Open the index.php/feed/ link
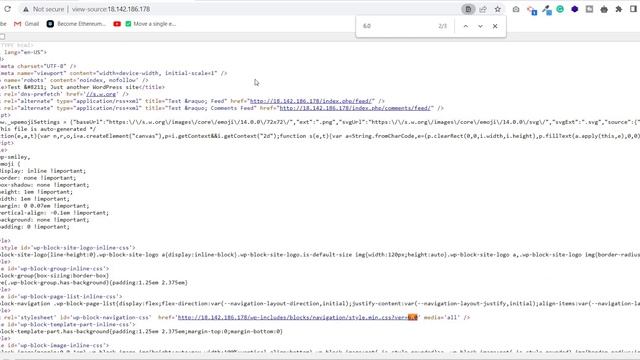The height and width of the screenshot is (360, 640). pyautogui.click(x=311, y=101)
